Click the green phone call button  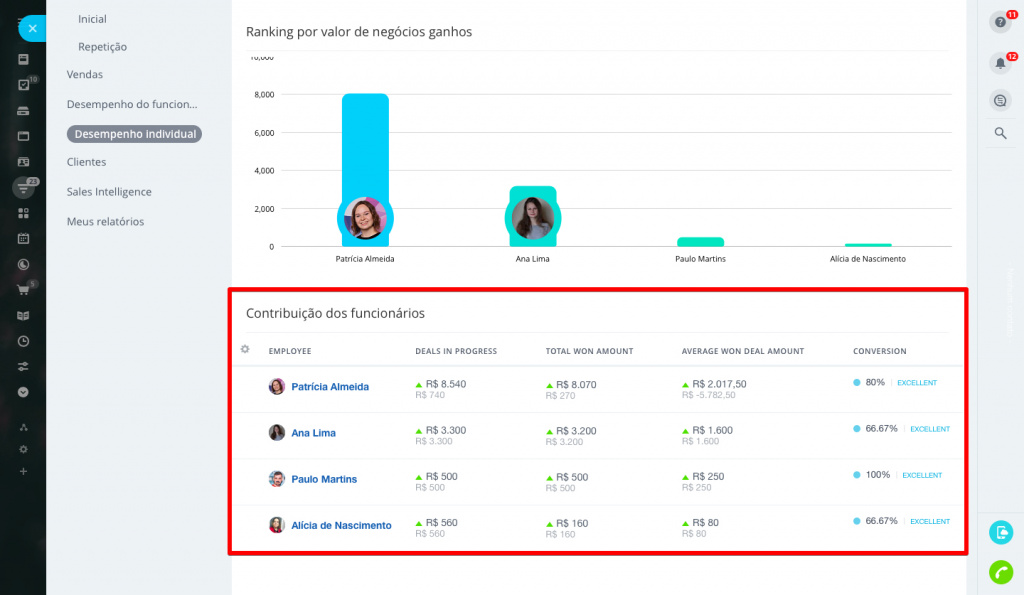click(1001, 573)
